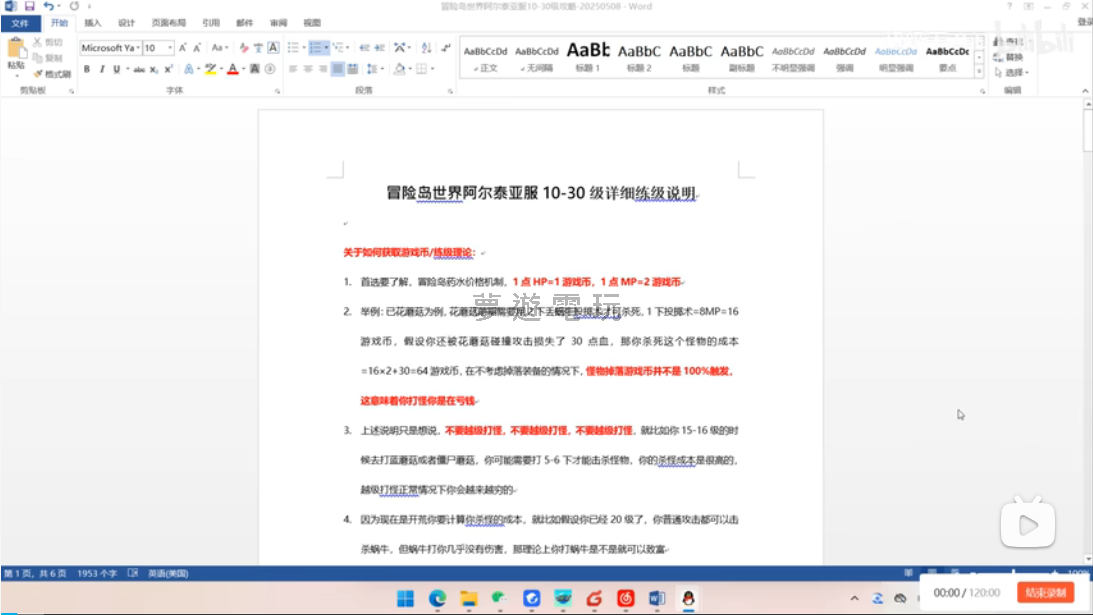Click the increase indent icon
This screenshot has height=615, width=1093.
coord(378,47)
